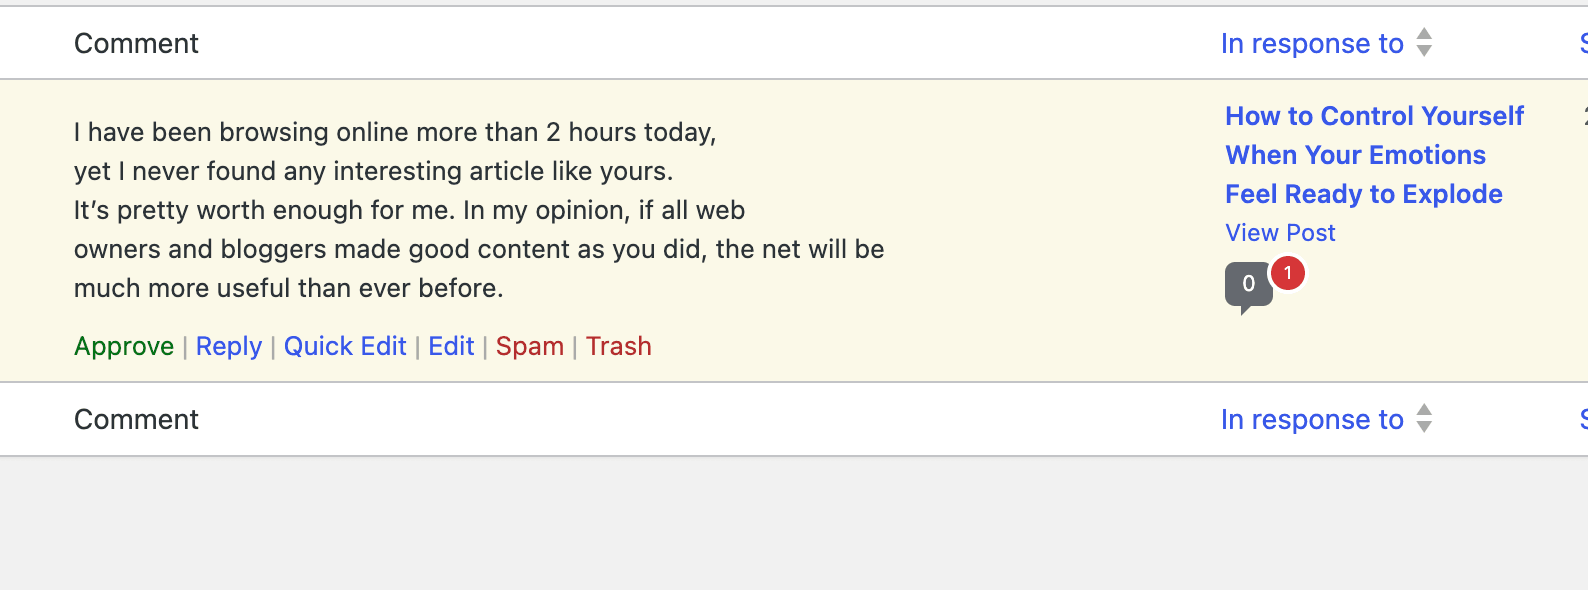This screenshot has height=590, width=1588.
Task: Click the comment body text paragraph
Action: [478, 210]
